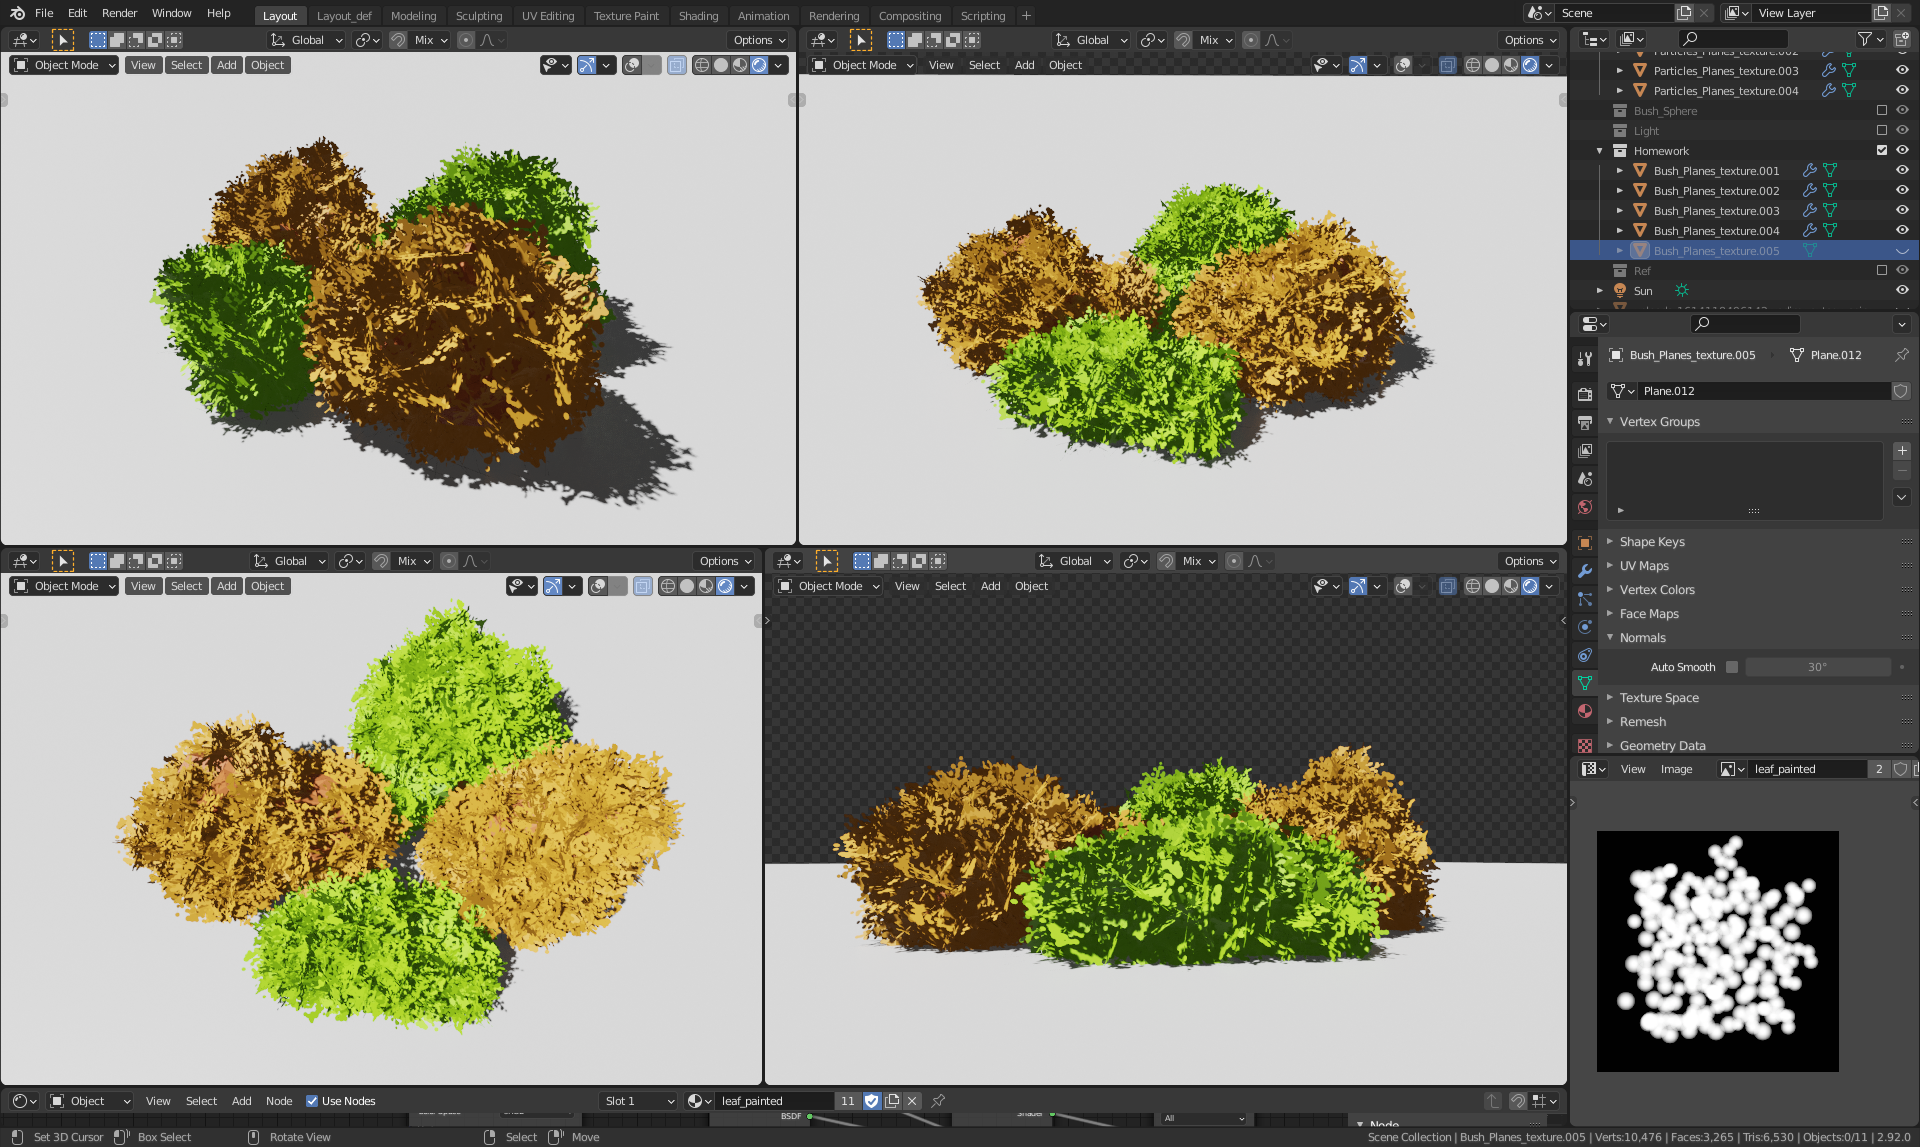Image resolution: width=1920 pixels, height=1147 pixels.
Task: Click the Auto Smooth angle 30° field
Action: pos(1817,667)
